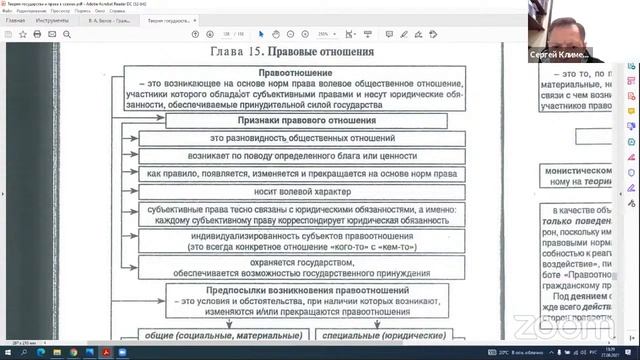Open the sign document tool
This screenshot has width=640, height=360.
point(418,35)
